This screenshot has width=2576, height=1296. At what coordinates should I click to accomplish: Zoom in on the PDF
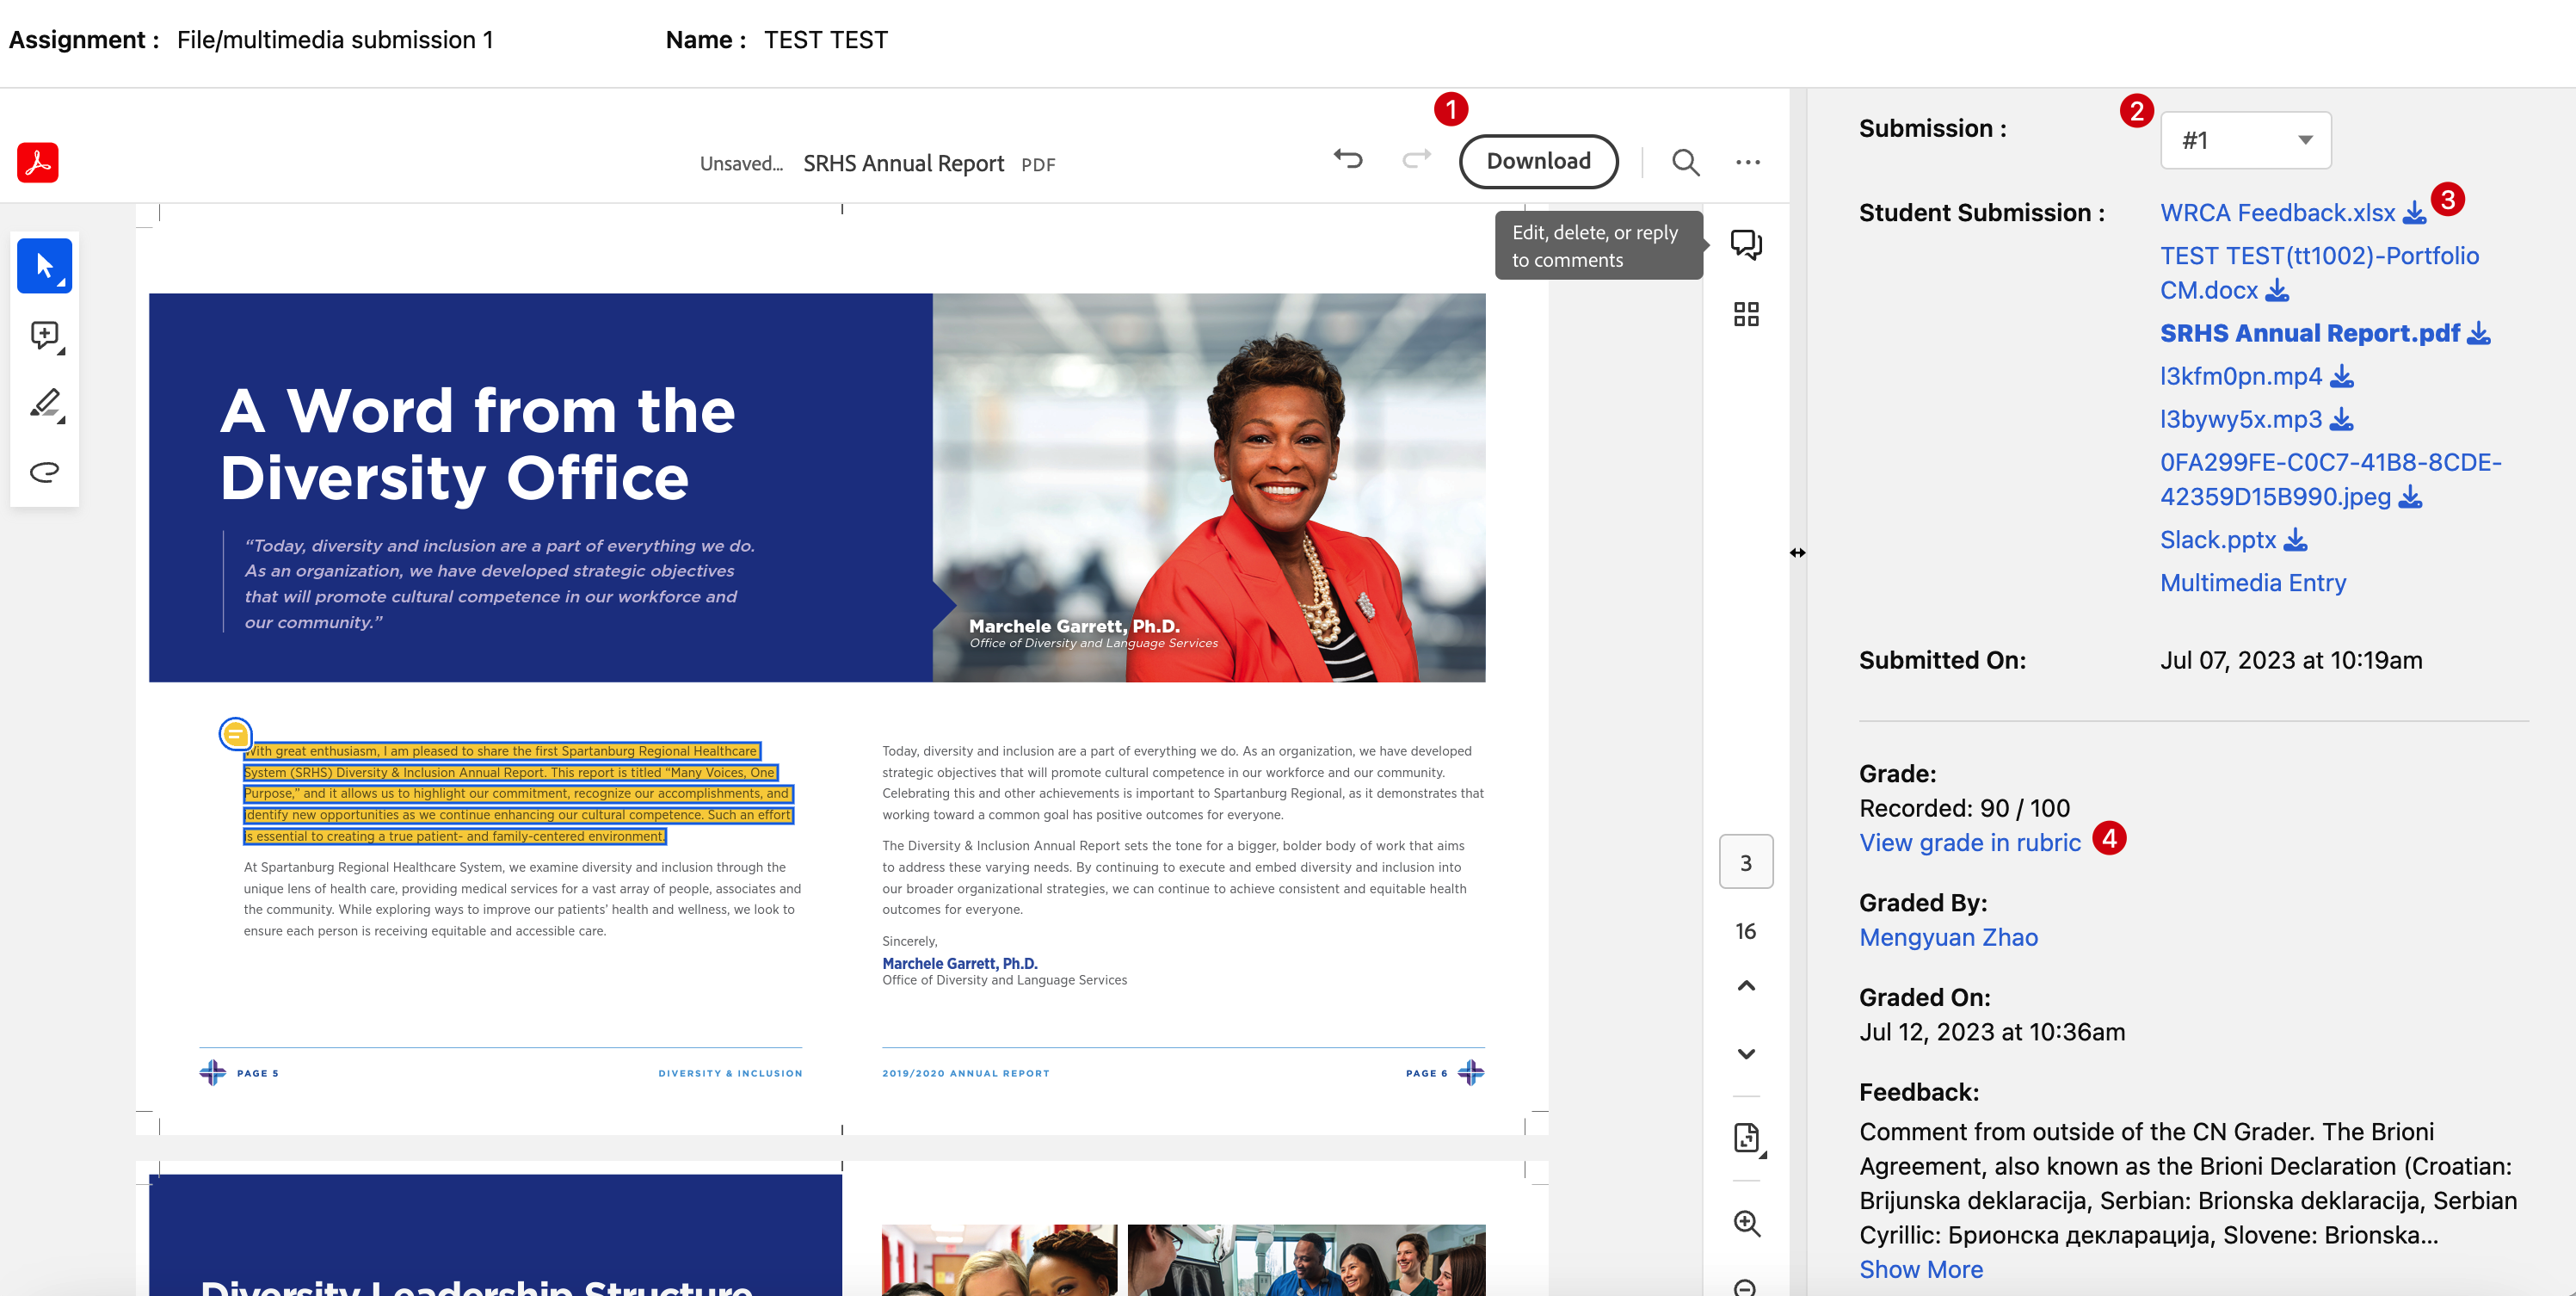pyautogui.click(x=1746, y=1222)
